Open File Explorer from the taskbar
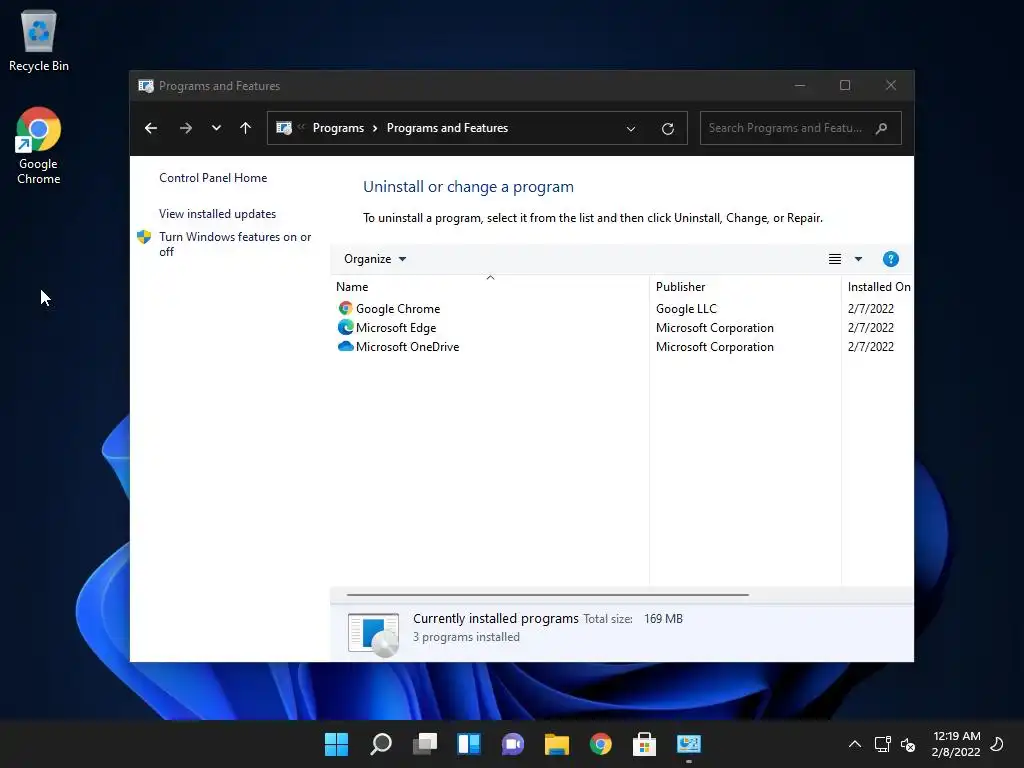The height and width of the screenshot is (768, 1024). pos(557,744)
